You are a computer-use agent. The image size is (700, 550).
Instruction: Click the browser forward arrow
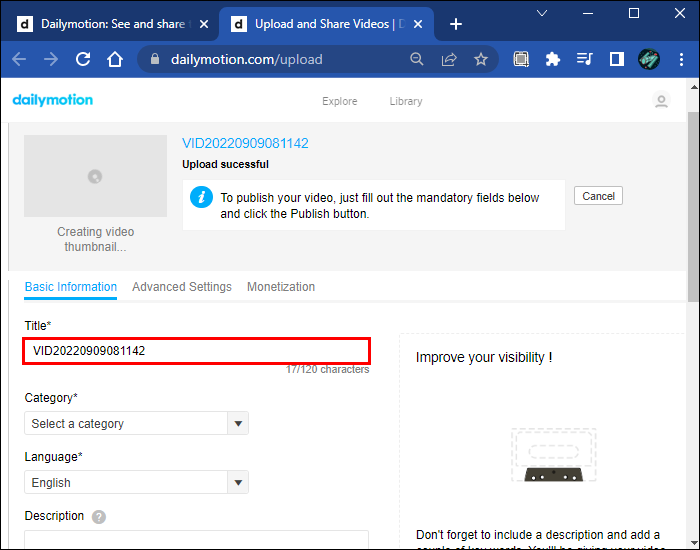(51, 59)
